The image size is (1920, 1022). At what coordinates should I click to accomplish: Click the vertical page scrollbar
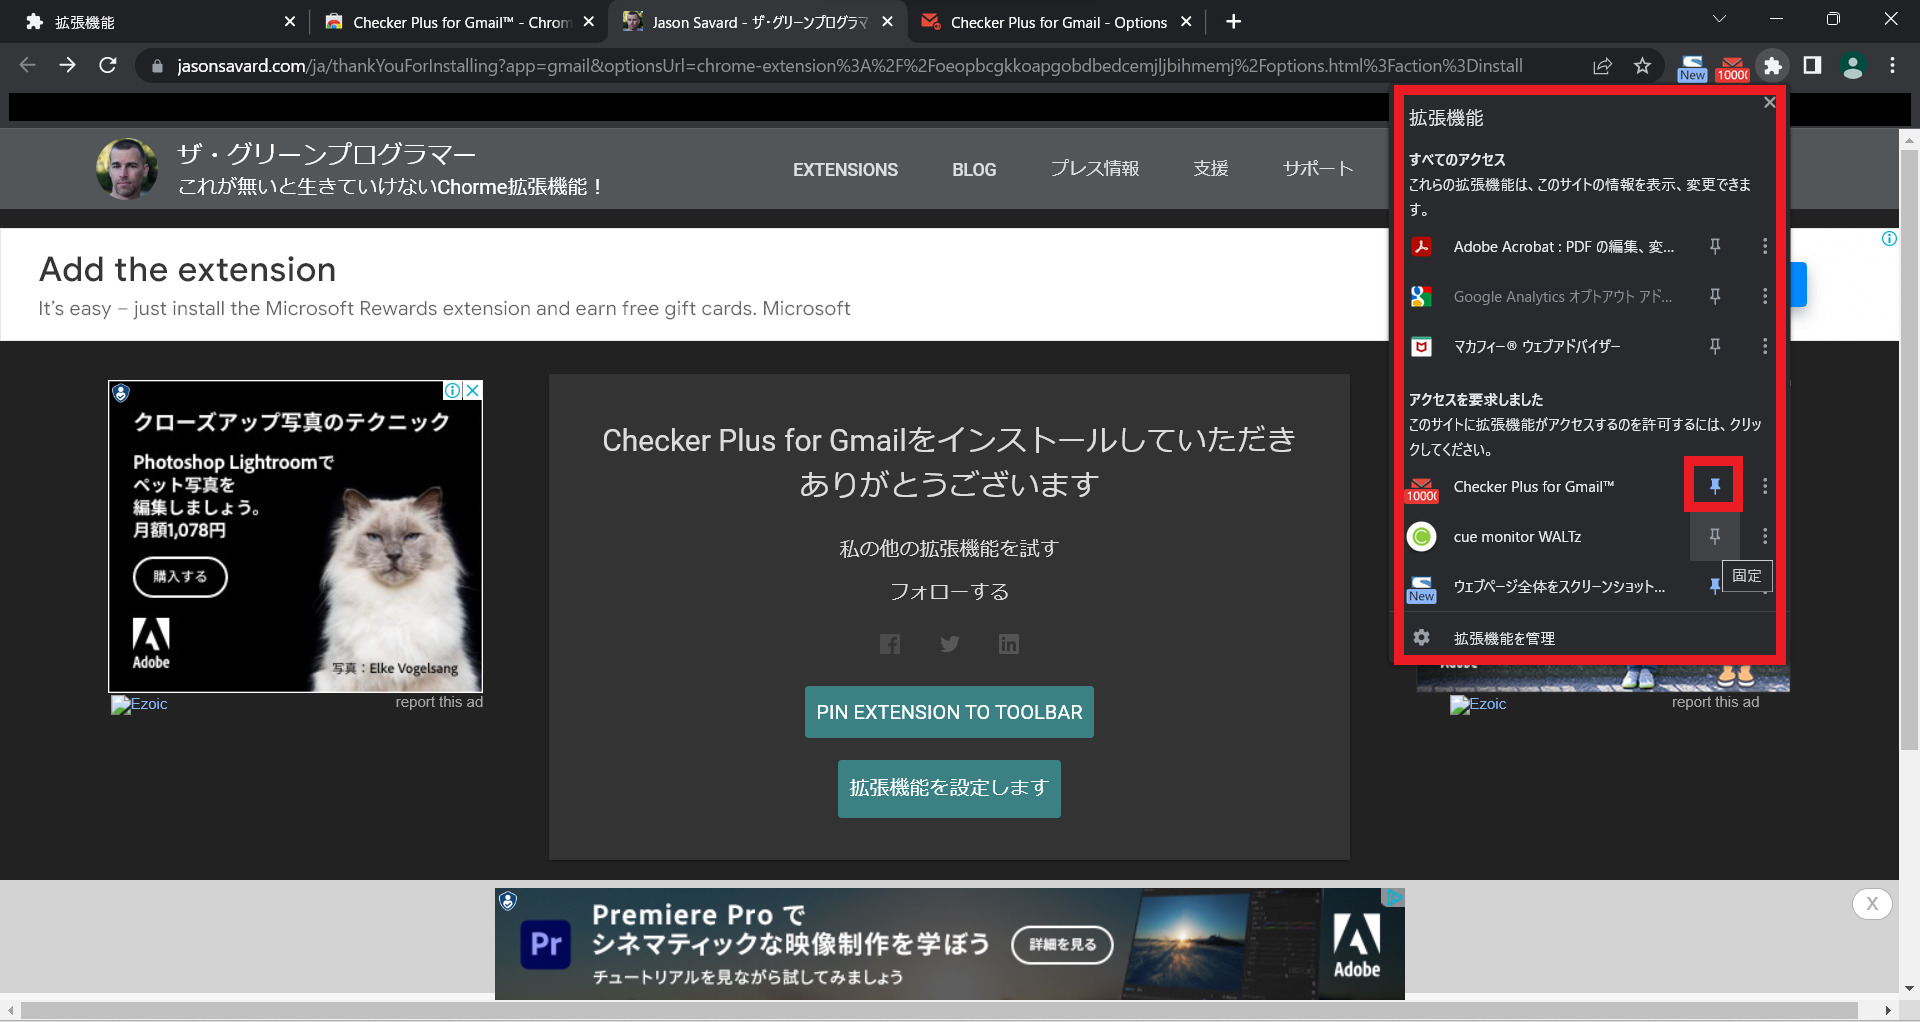1909,450
